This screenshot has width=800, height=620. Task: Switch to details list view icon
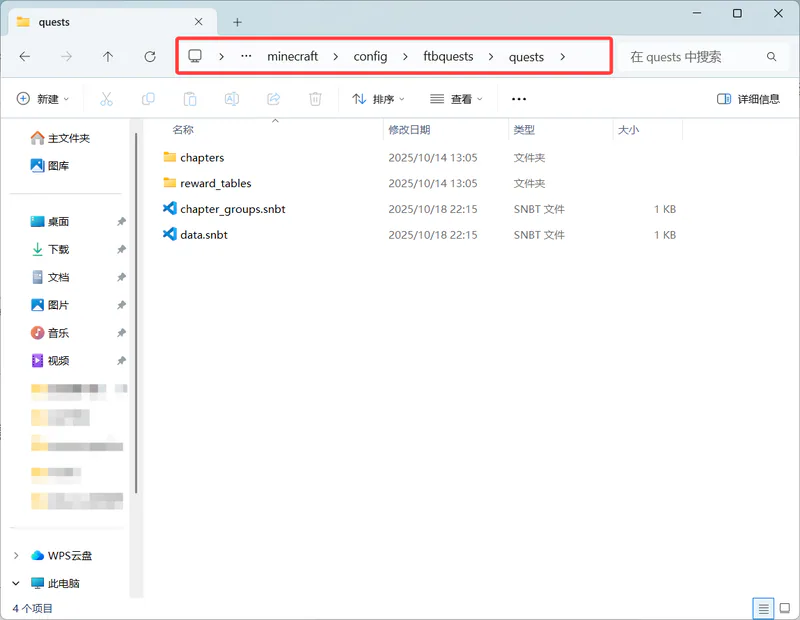(x=763, y=608)
